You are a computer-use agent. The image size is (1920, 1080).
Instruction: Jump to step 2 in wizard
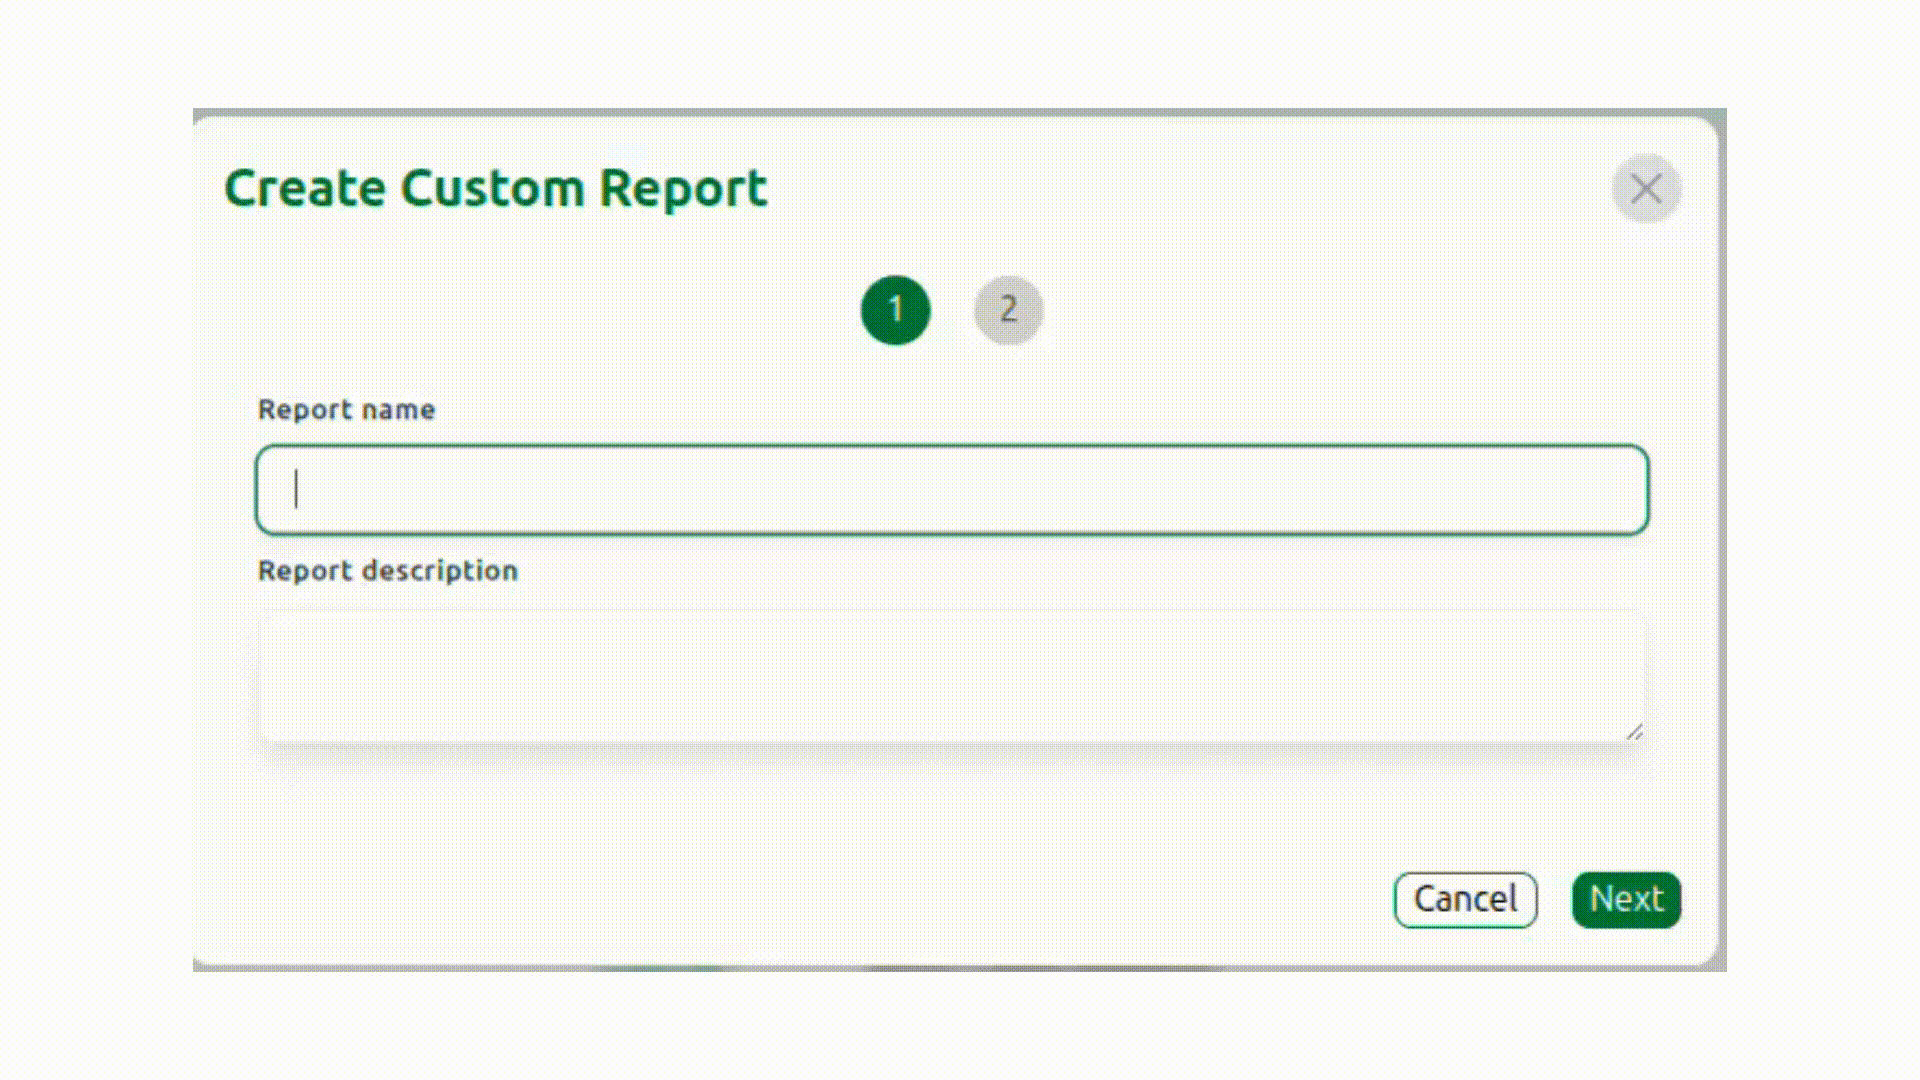[x=1008, y=310]
